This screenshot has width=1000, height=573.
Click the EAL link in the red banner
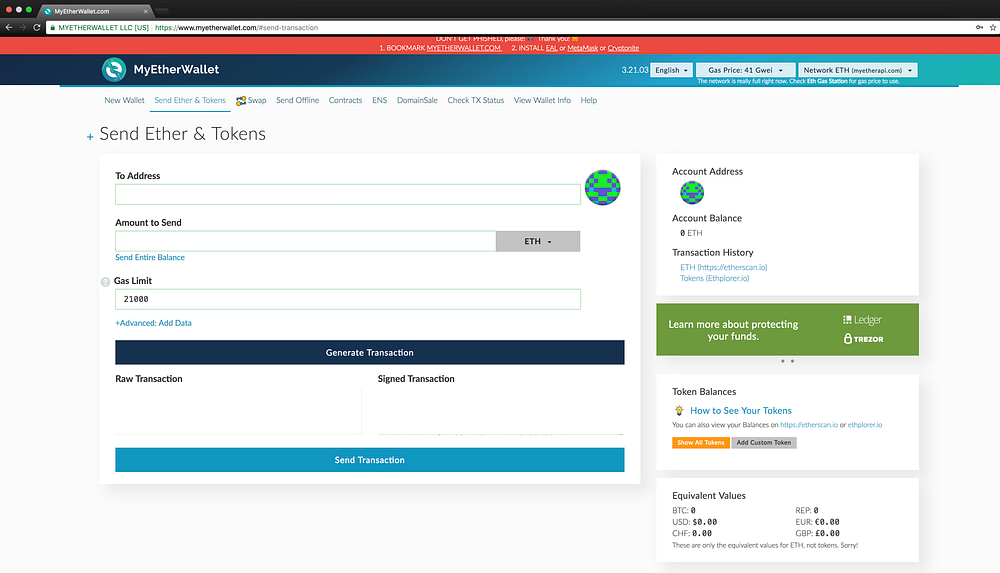[x=552, y=48]
